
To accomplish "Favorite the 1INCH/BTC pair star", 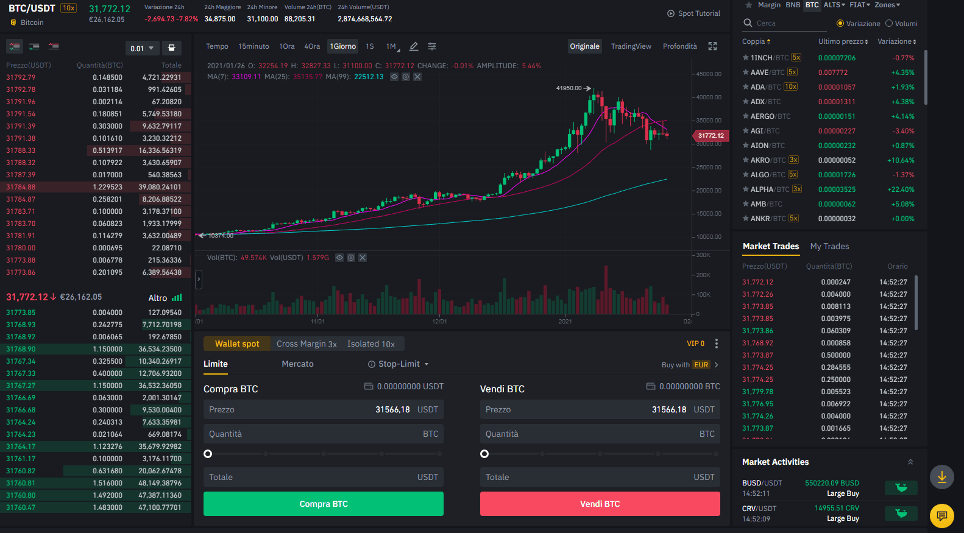I will point(746,58).
